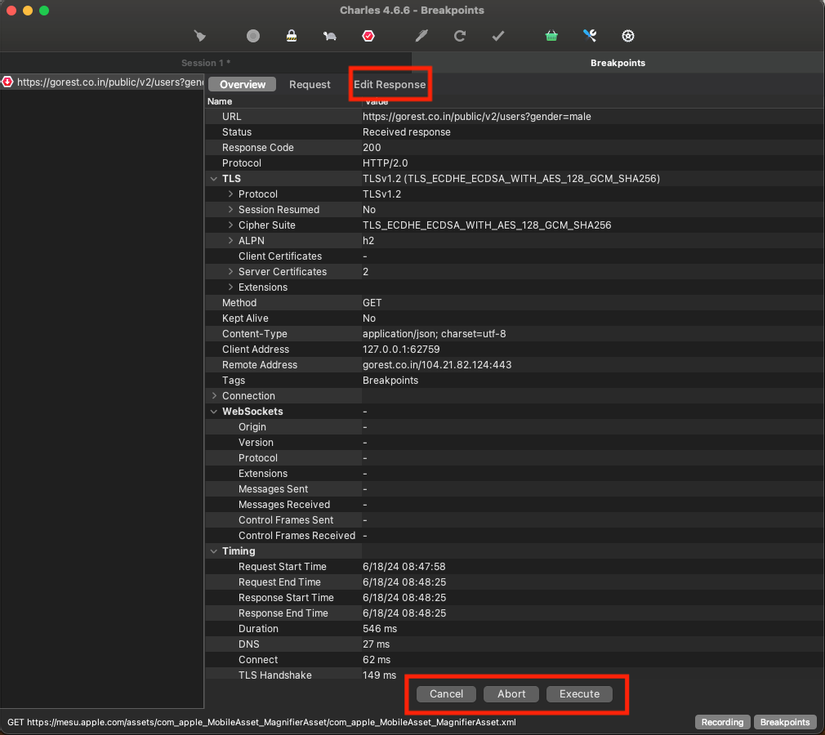Switch to the Edit Response tab
Screen dimensions: 825x735
389,84
